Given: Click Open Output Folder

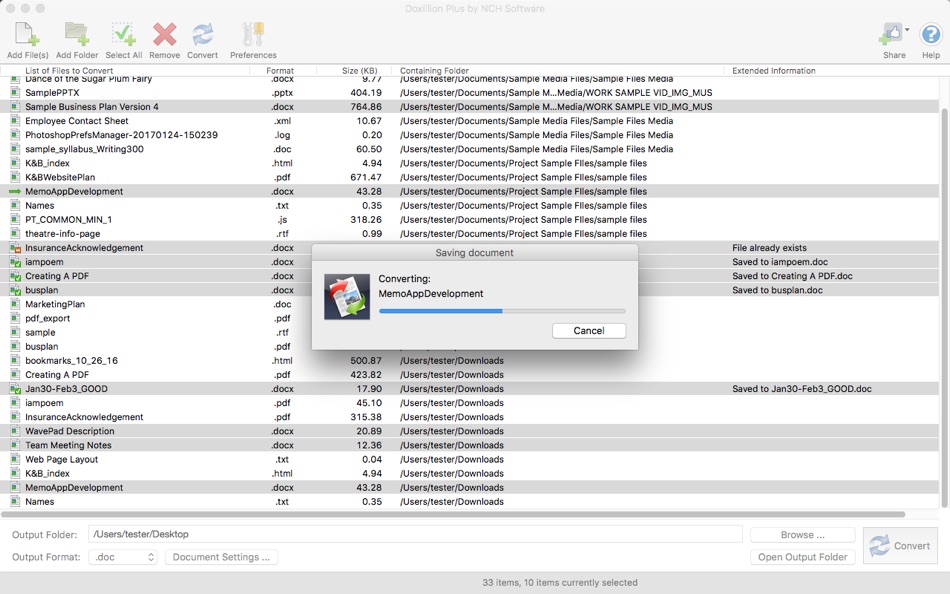Looking at the screenshot, I should coord(801,557).
